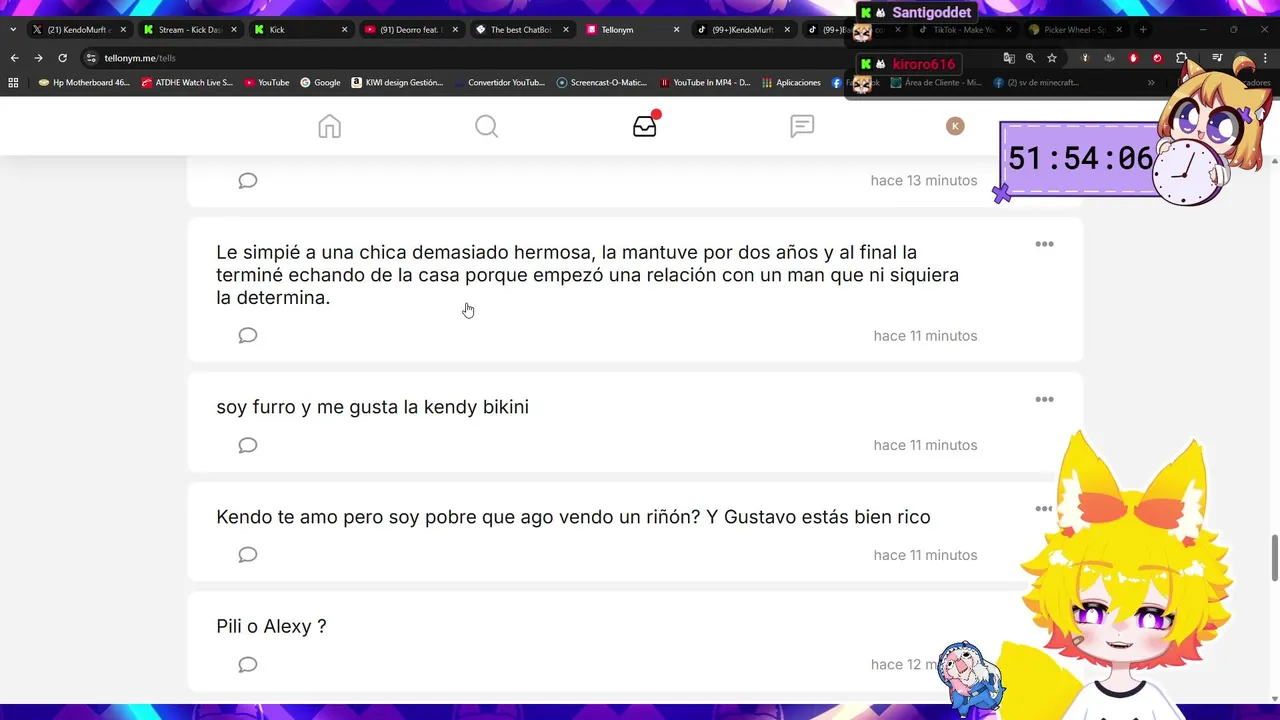The width and height of the screenshot is (1280, 720).
Task: Open three-dot options for 'Kendo te amo' tell
Action: (x=1043, y=509)
